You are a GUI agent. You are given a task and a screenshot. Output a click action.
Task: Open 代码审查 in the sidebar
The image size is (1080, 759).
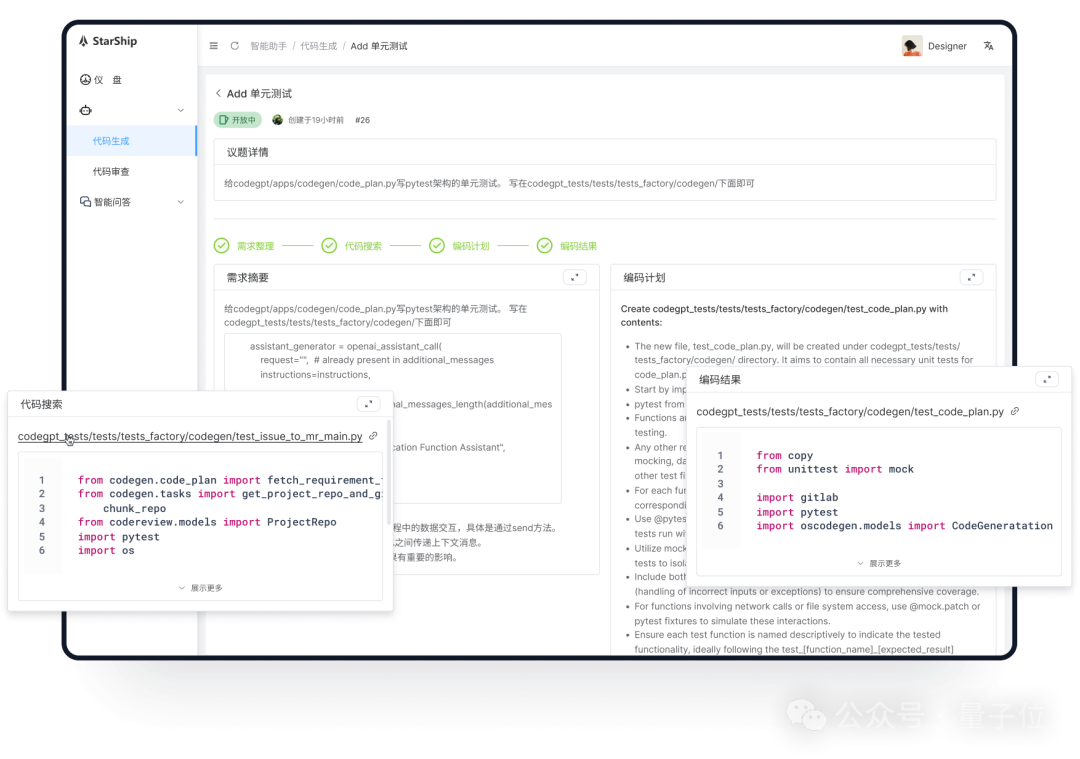[x=111, y=172]
